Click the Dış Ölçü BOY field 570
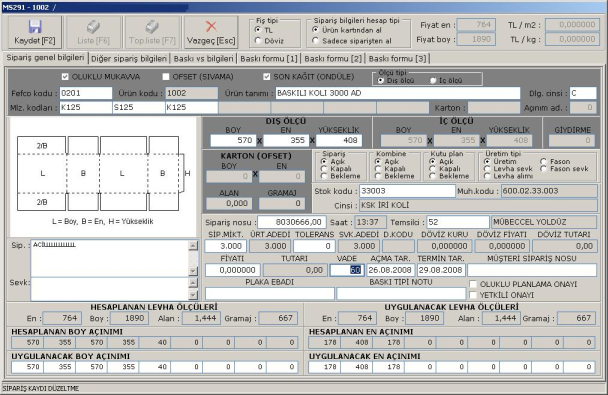This screenshot has height=395, width=608. pyautogui.click(x=233, y=140)
